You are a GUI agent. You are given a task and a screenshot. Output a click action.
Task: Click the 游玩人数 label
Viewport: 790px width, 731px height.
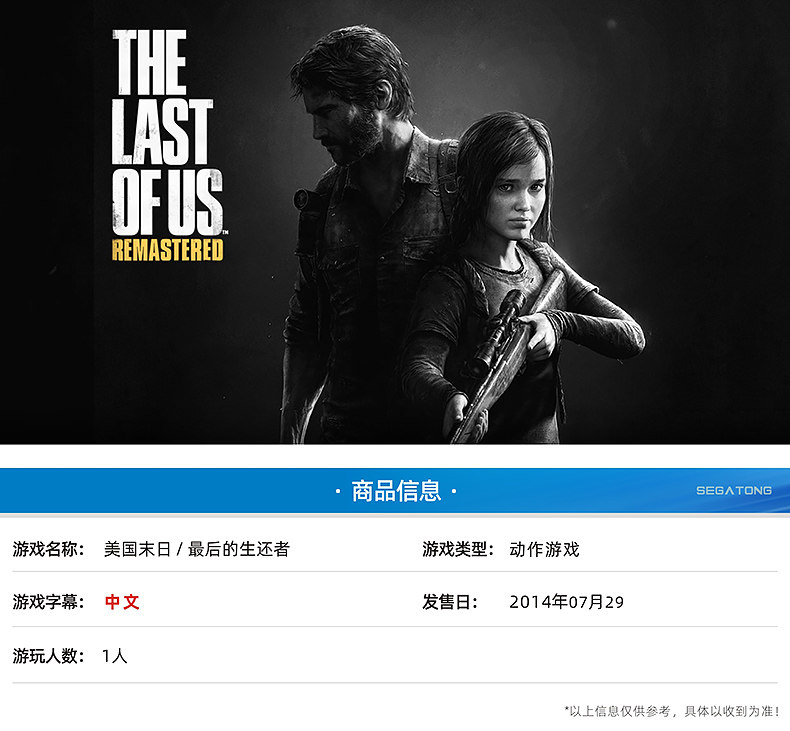point(49,655)
